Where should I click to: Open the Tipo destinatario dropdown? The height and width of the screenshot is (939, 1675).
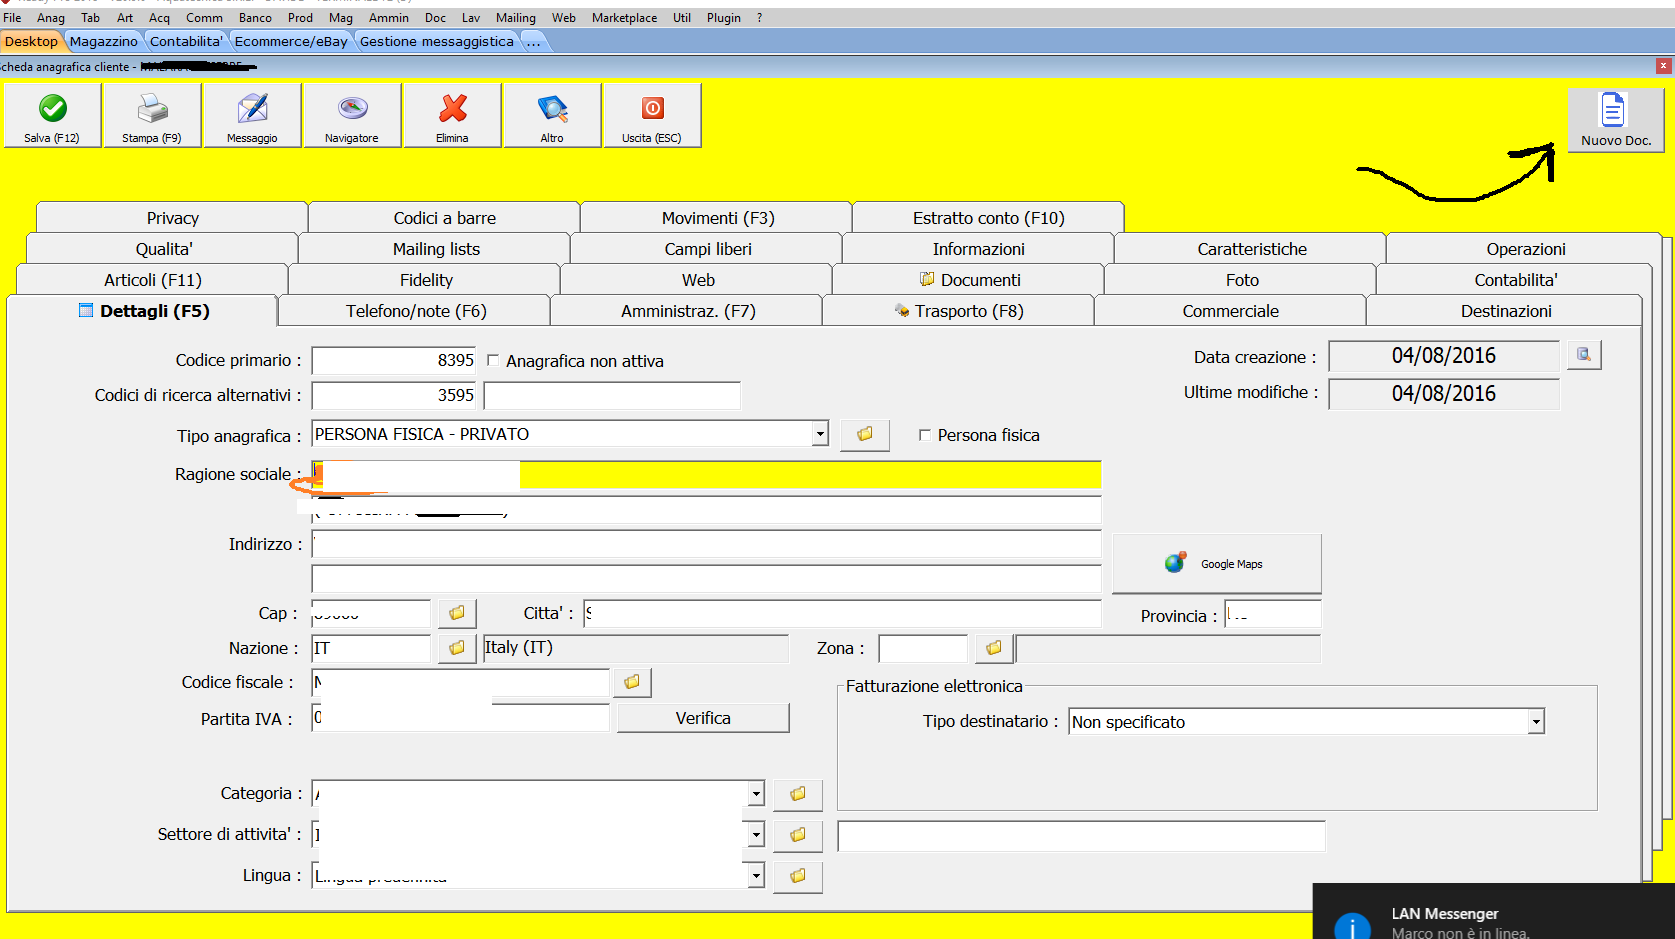[x=1536, y=722]
